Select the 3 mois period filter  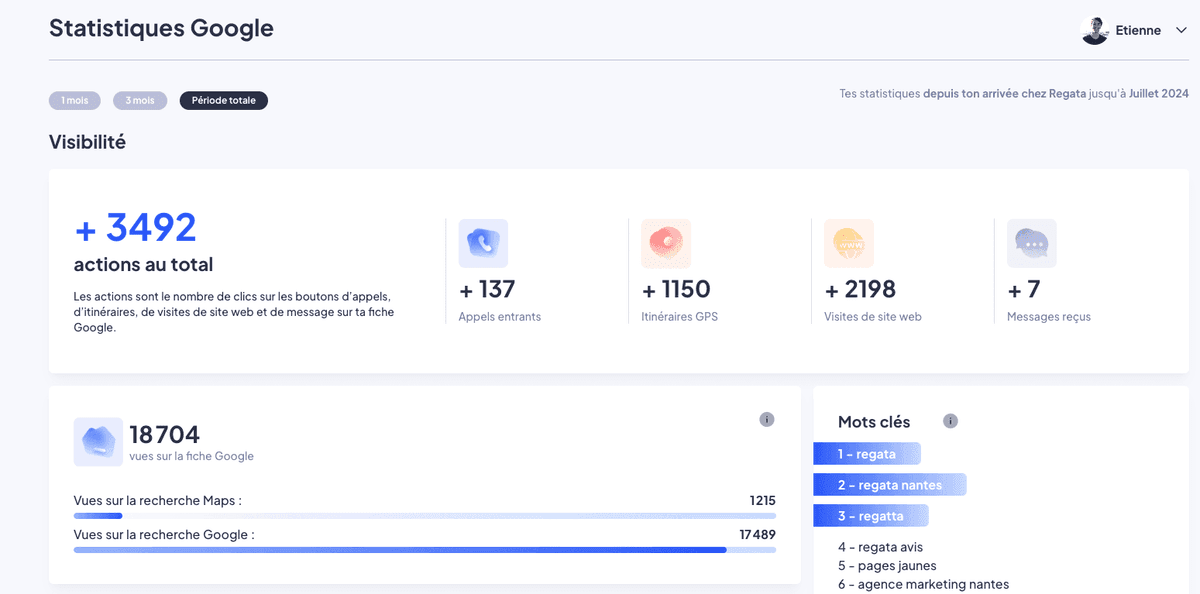(140, 101)
